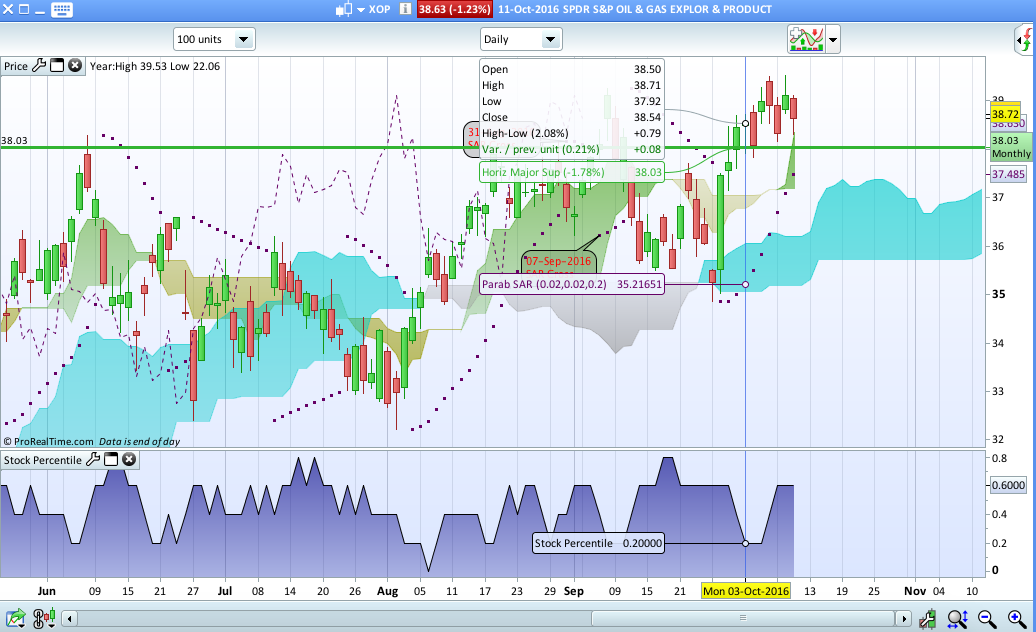This screenshot has height=632, width=1036.
Task: Click the Close 38.54 tooltip row
Action: (572, 117)
